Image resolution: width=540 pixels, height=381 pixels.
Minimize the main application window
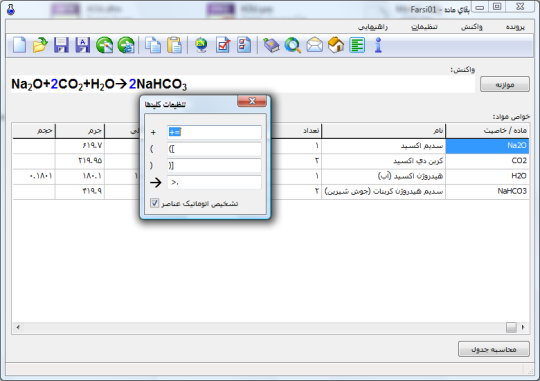click(480, 7)
